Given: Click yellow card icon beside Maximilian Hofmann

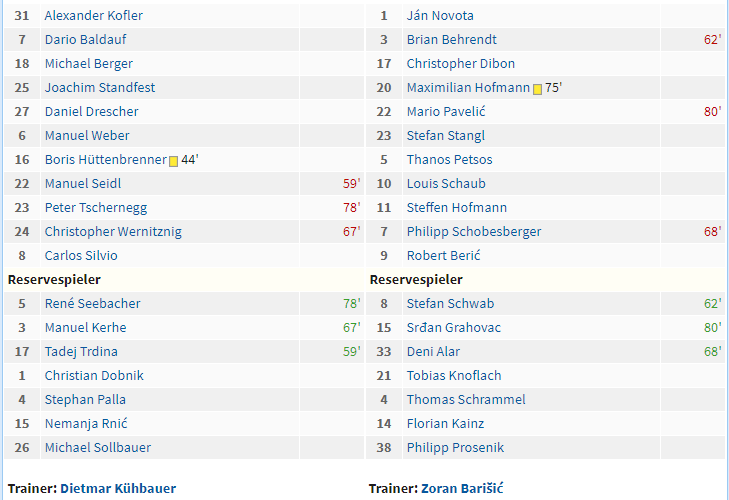Looking at the screenshot, I should click(x=537, y=89).
